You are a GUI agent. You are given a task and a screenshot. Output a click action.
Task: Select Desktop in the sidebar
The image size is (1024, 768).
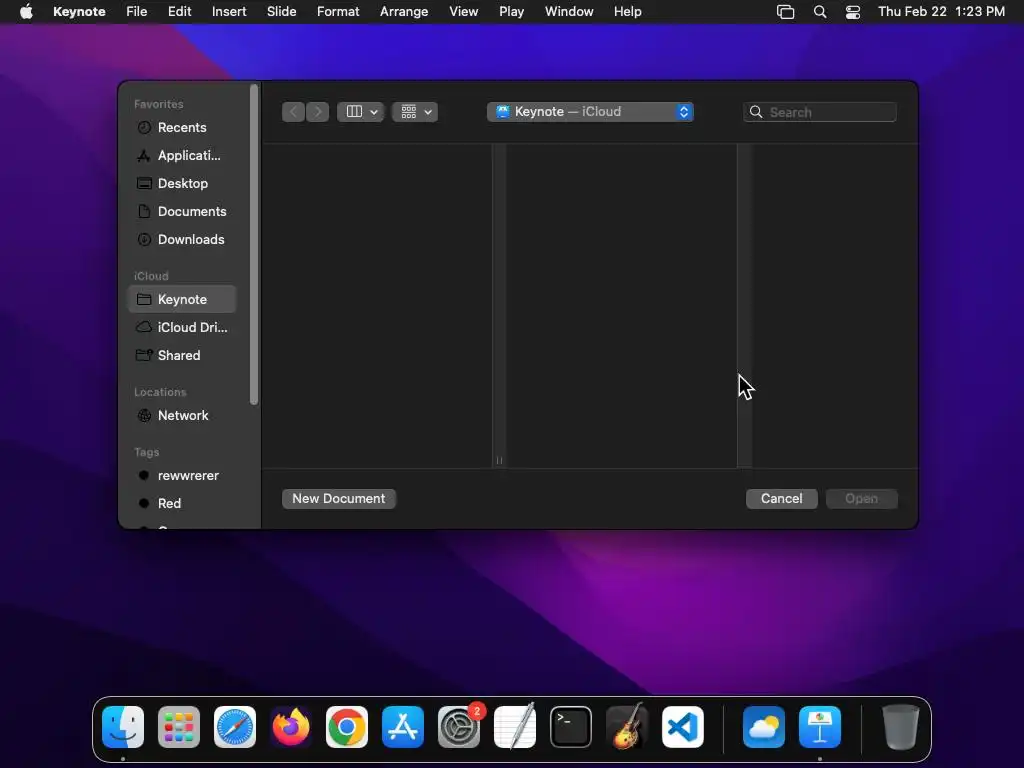[182, 184]
